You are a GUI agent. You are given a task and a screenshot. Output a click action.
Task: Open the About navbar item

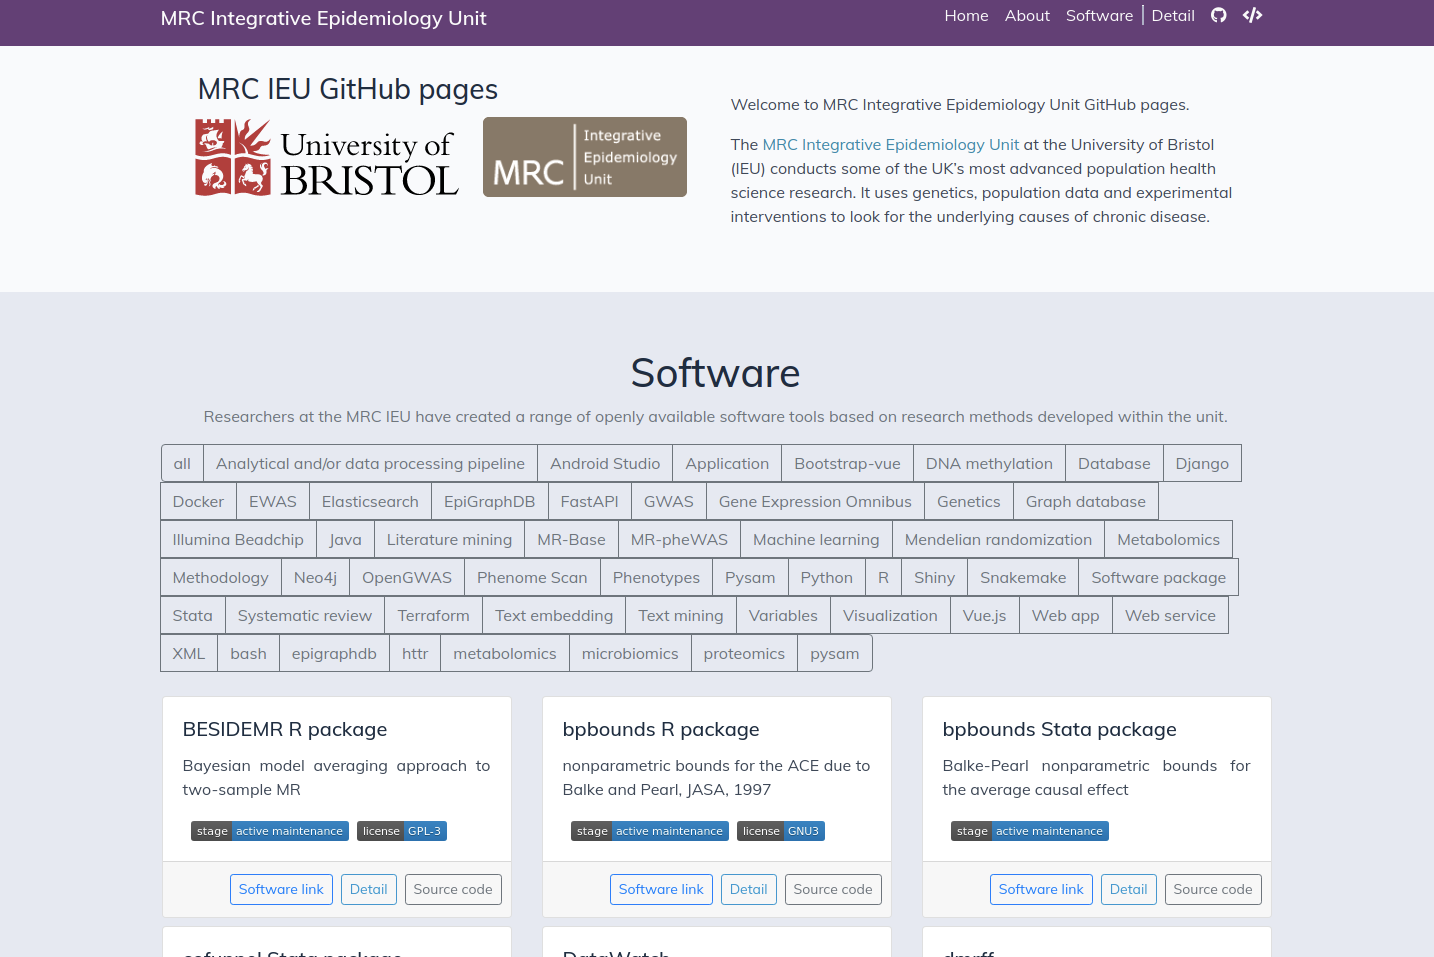coord(1027,16)
